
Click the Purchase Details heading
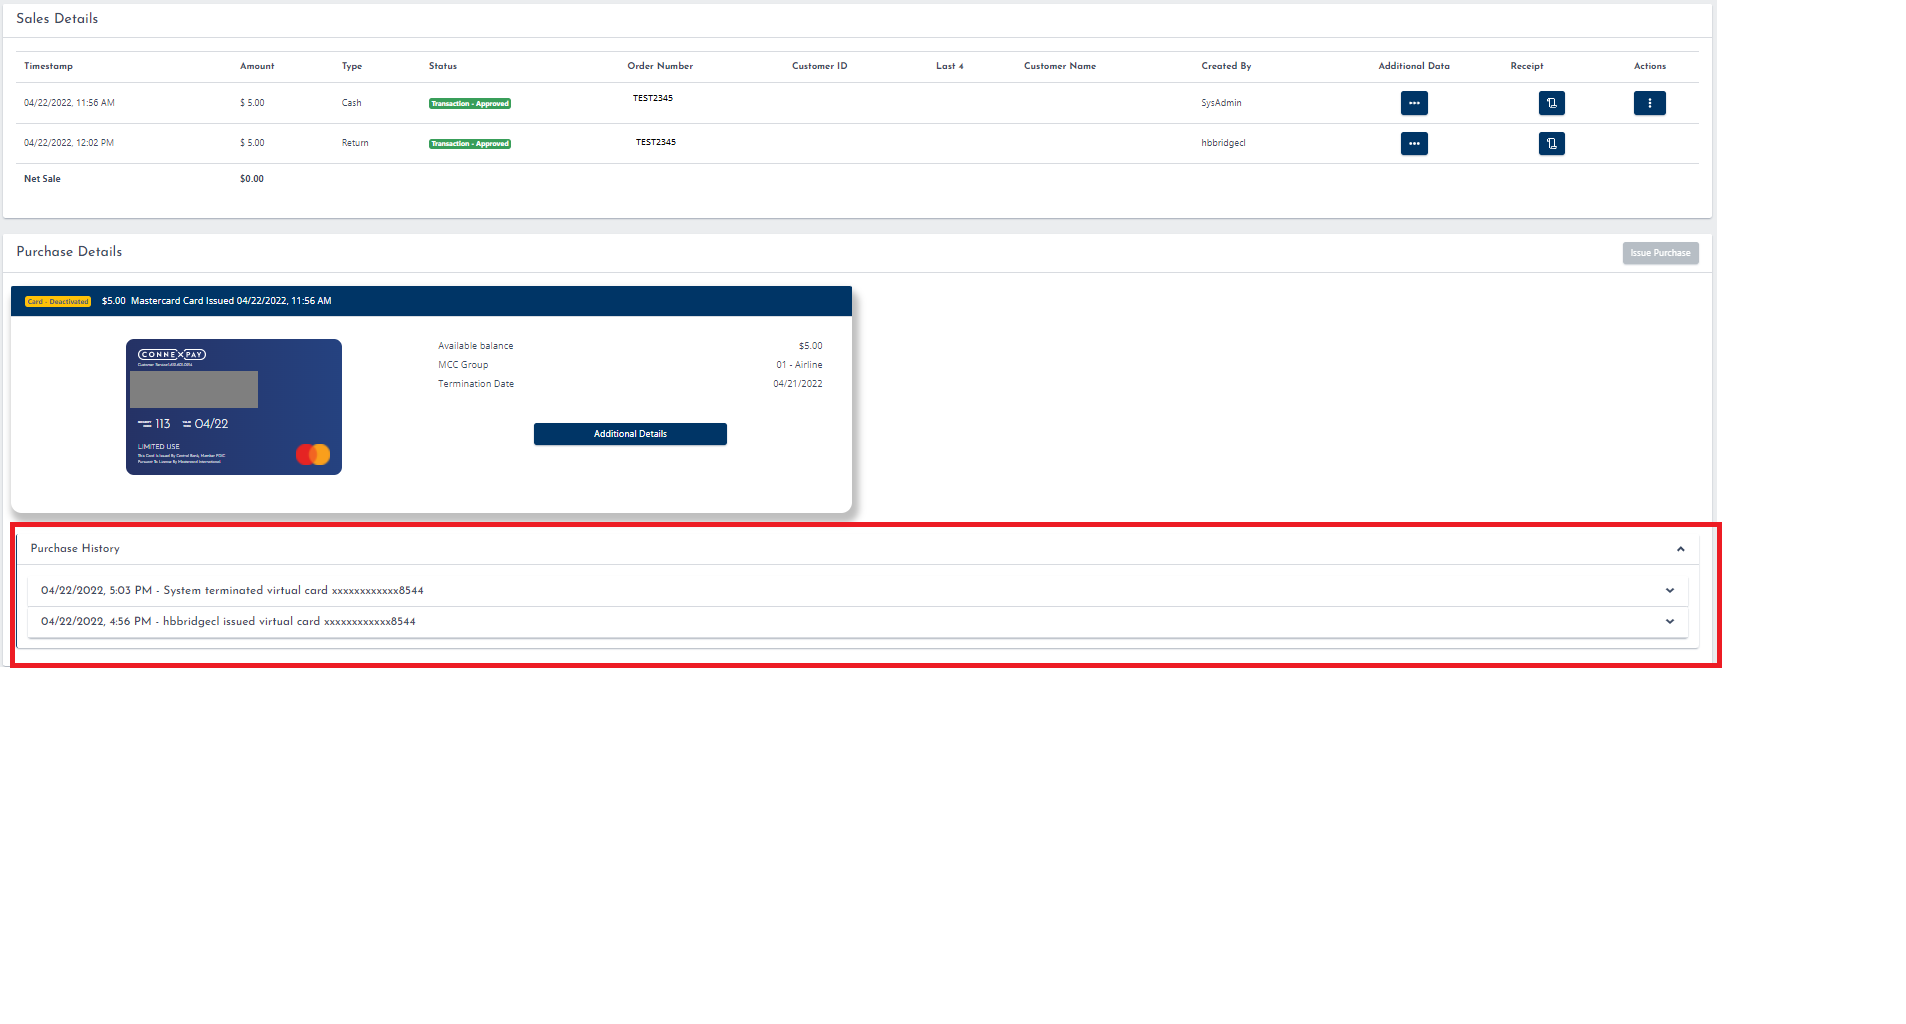point(69,251)
